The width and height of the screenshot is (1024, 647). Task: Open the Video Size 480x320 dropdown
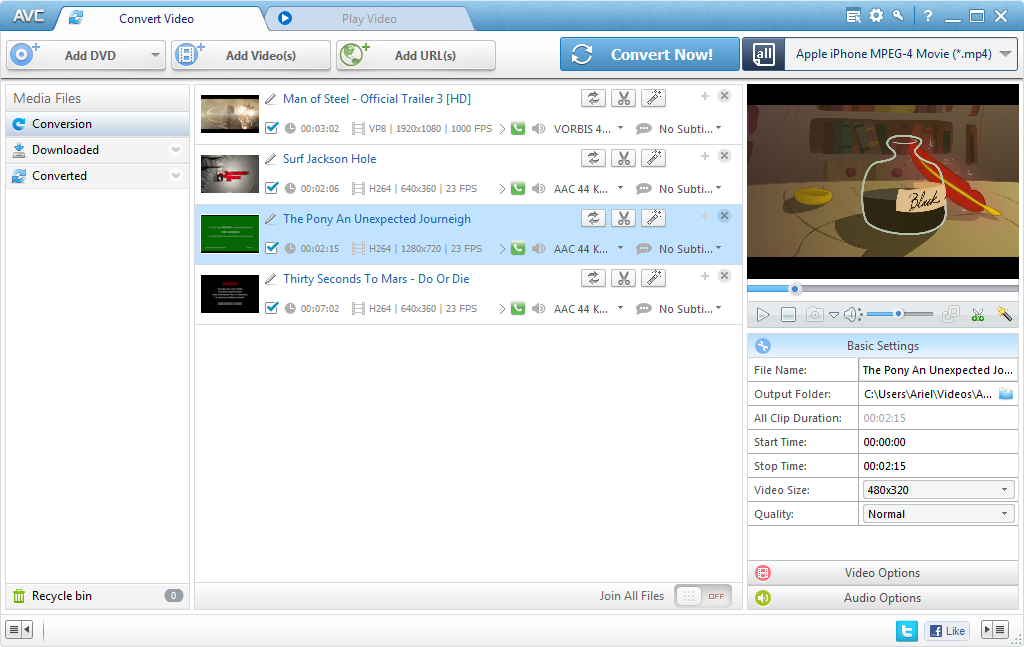click(938, 490)
